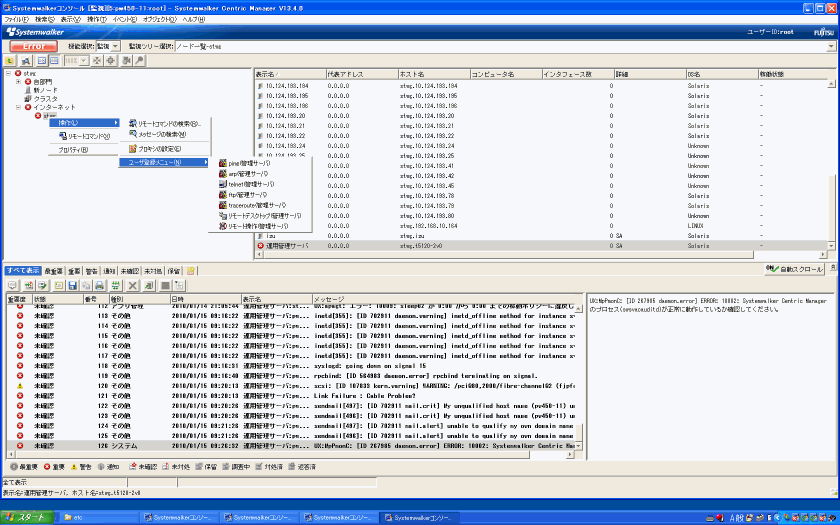
Task: Open the ファイル menu
Action: 16,19
